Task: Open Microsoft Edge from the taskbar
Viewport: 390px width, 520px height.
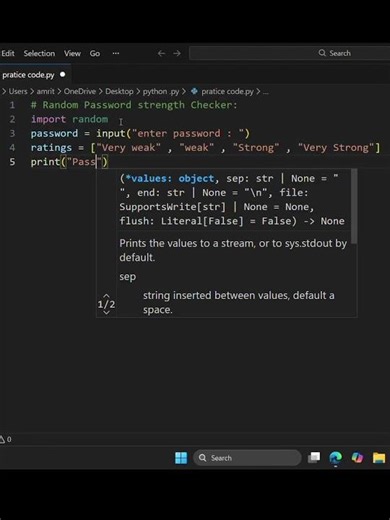Action: click(x=336, y=458)
